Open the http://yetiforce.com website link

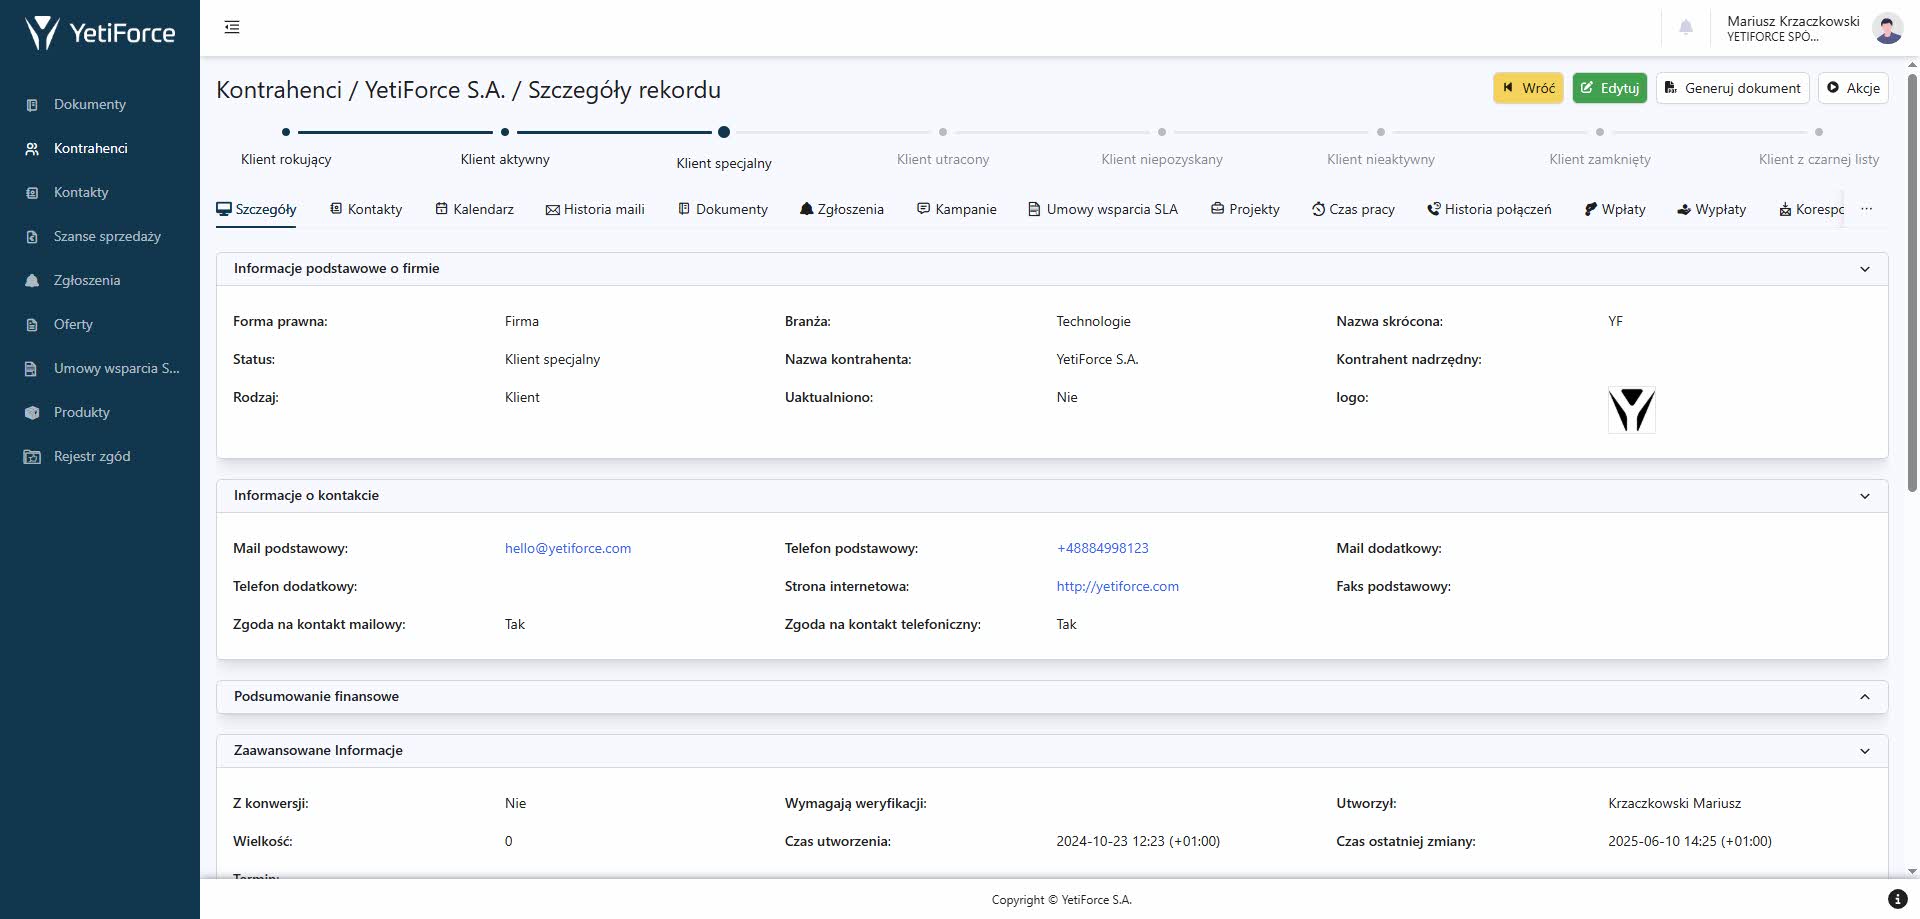[x=1117, y=586]
